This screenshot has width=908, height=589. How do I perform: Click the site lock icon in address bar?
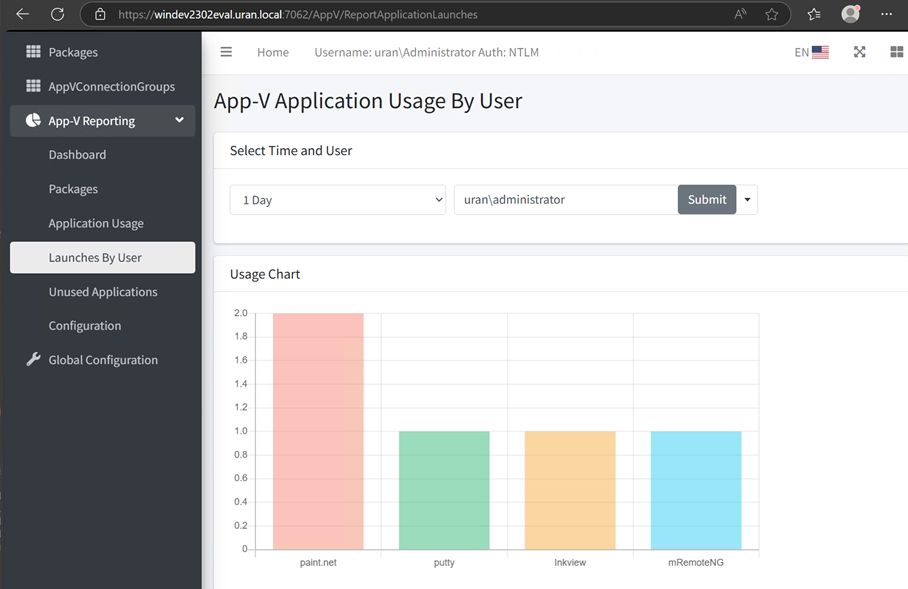(x=100, y=14)
